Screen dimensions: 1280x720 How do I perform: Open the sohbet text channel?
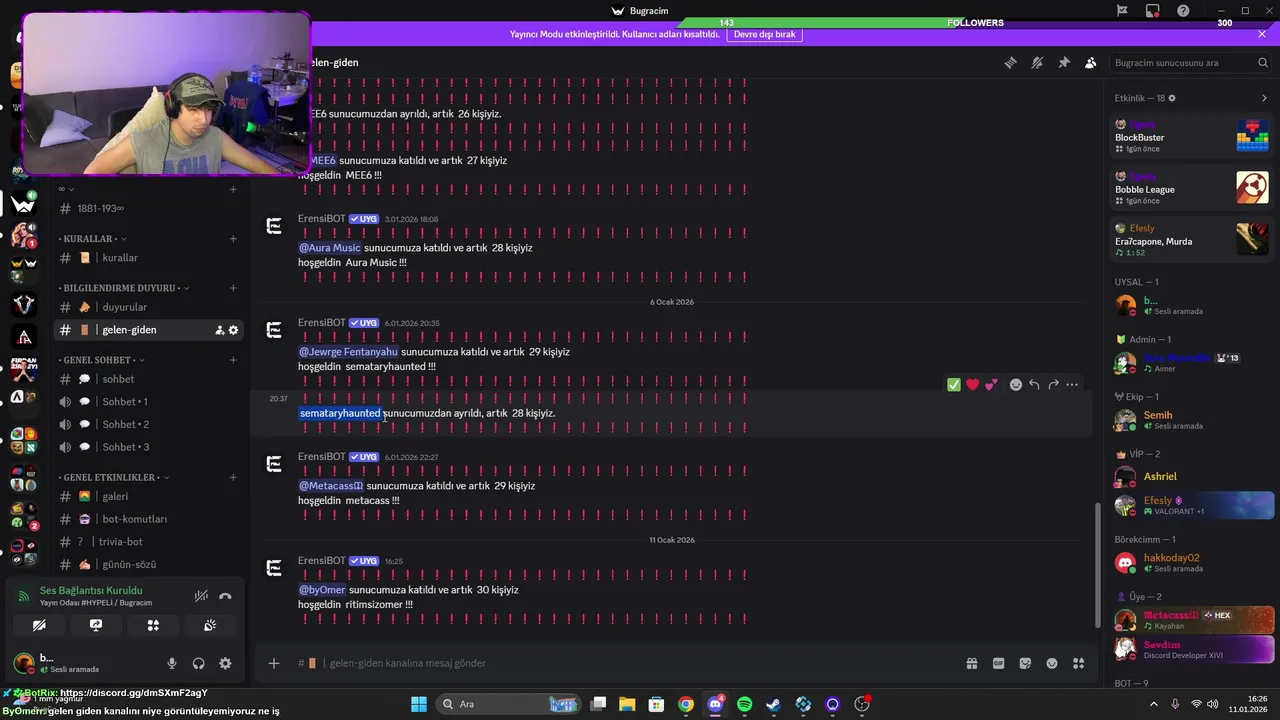[x=148, y=379]
